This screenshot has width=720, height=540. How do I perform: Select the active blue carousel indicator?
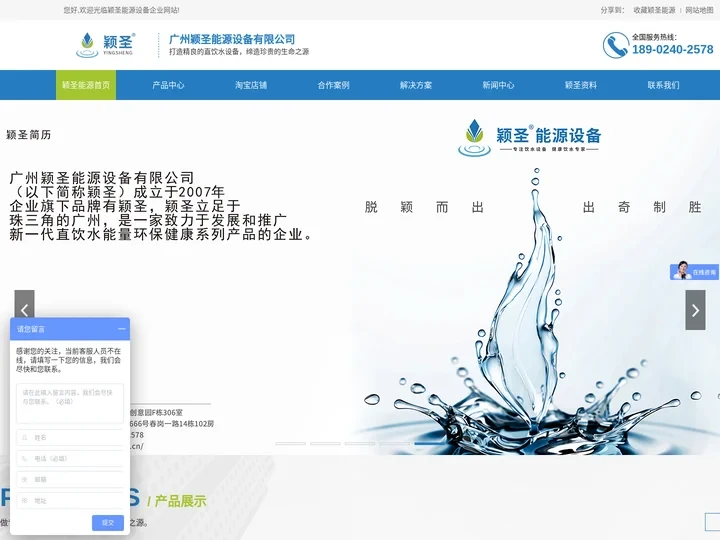pyautogui.click(x=429, y=444)
